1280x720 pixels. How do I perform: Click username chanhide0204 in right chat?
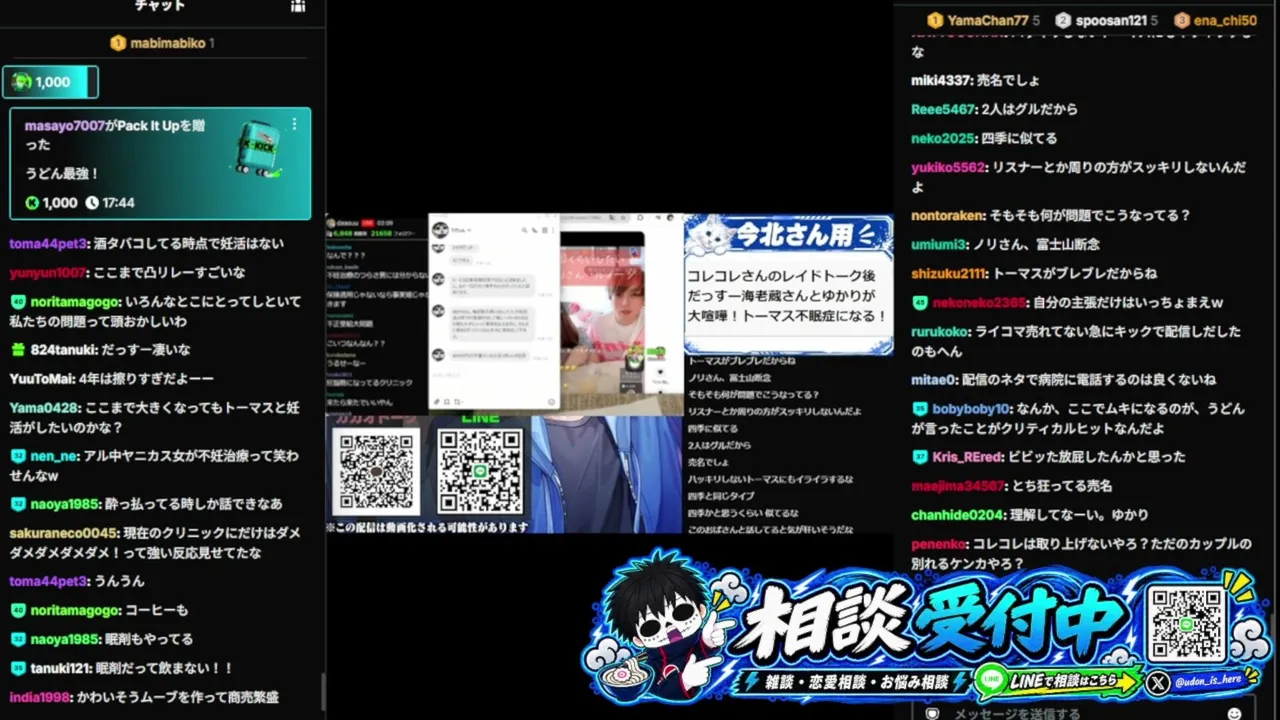957,515
